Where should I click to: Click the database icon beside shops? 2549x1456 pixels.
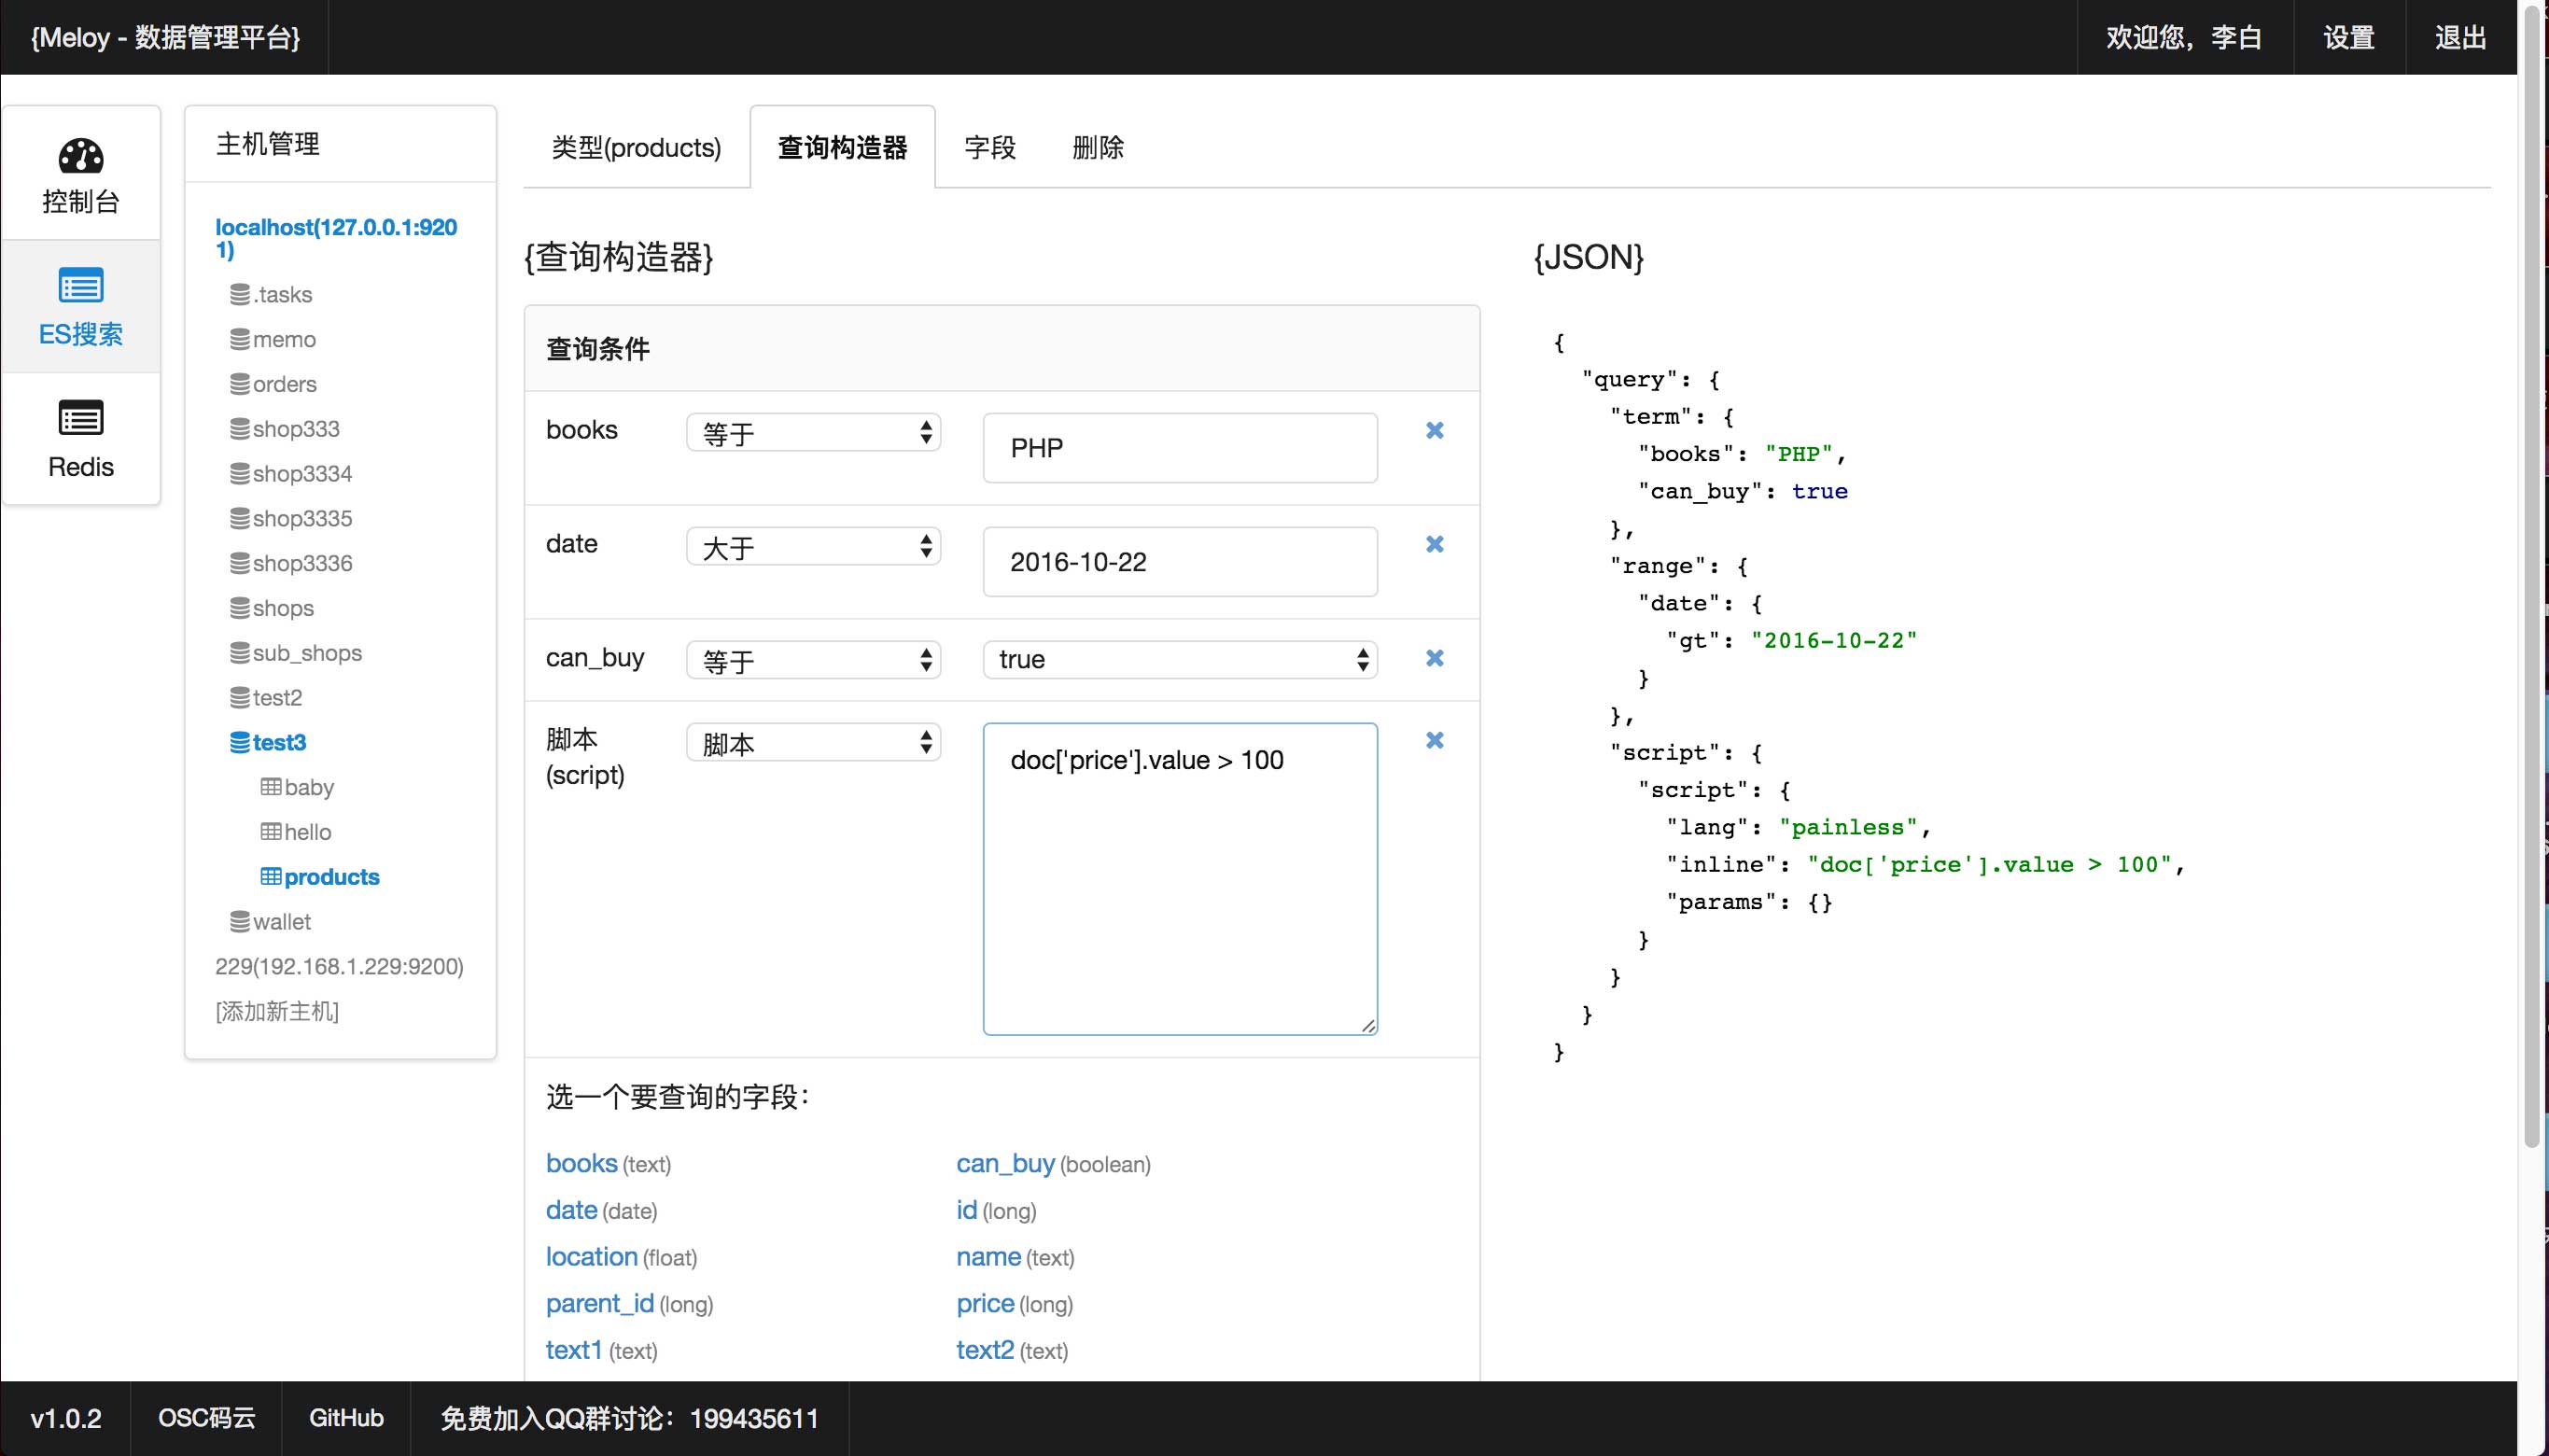pos(240,608)
